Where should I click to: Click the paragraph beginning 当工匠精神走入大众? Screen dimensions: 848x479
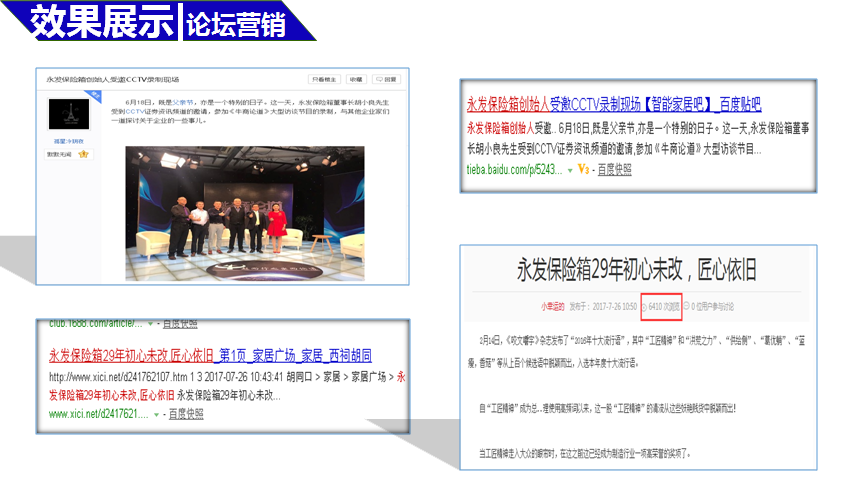click(585, 453)
